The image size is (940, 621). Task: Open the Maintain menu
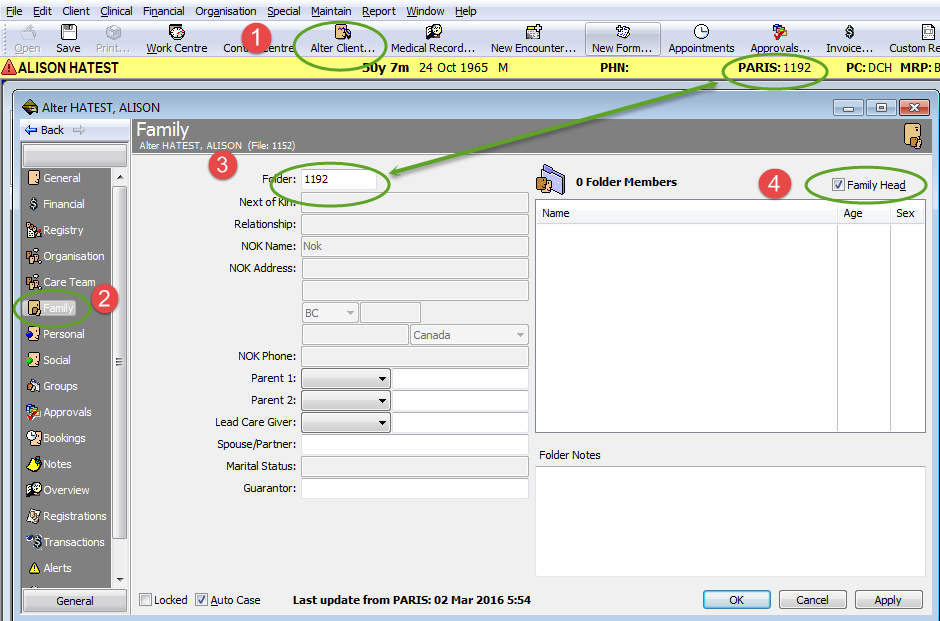pos(330,11)
